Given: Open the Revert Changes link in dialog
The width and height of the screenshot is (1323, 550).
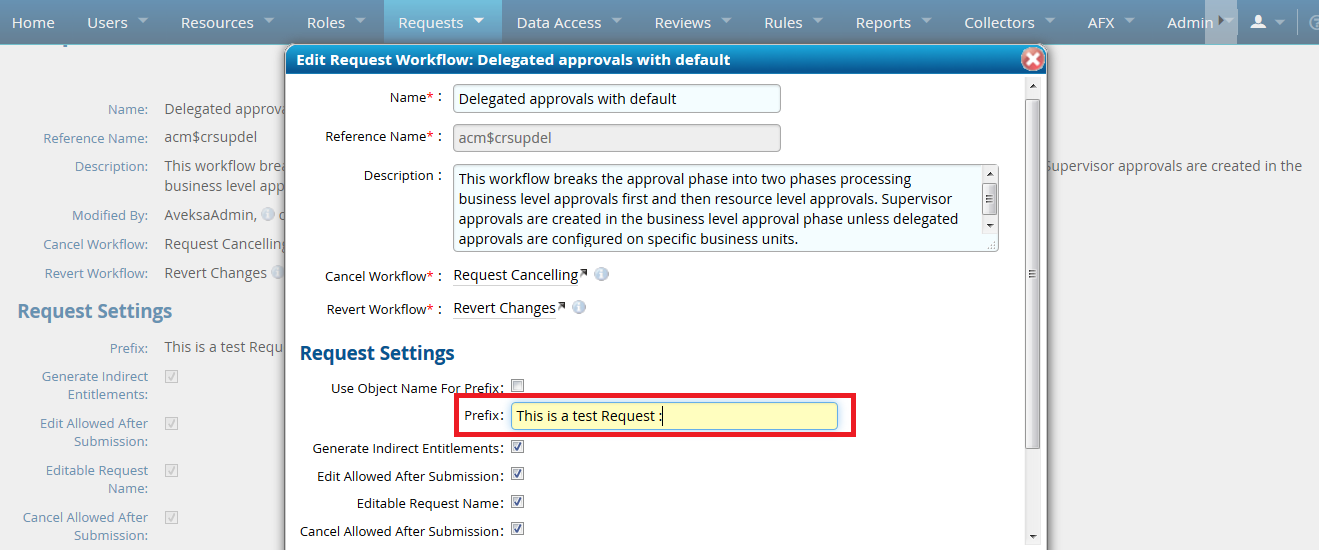Looking at the screenshot, I should (x=504, y=308).
